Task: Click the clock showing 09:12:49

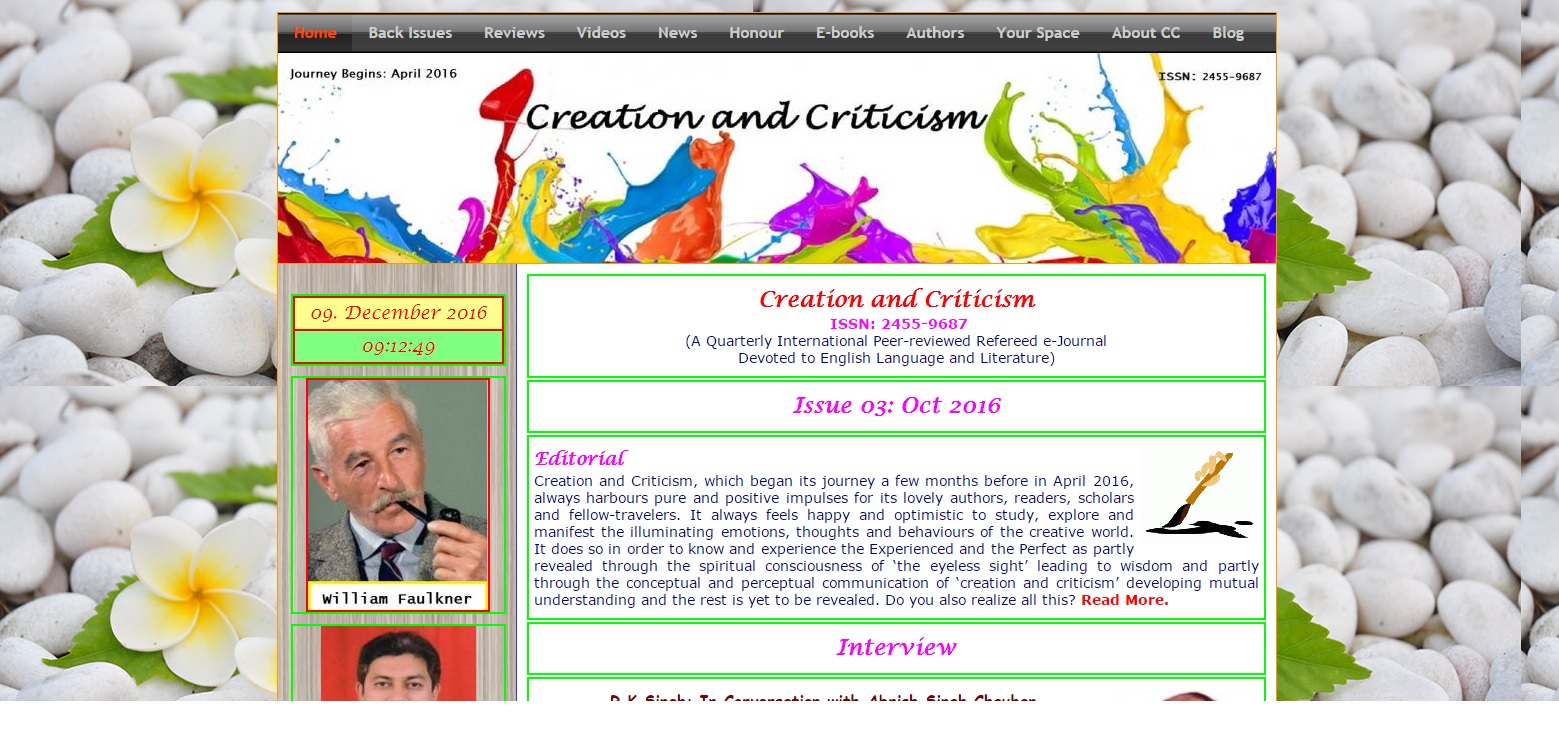Action: point(398,347)
